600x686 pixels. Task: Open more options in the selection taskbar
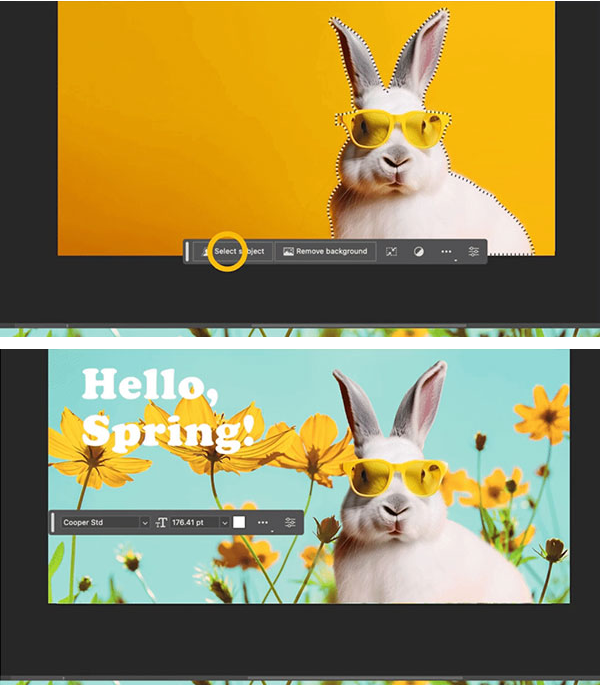tap(446, 252)
